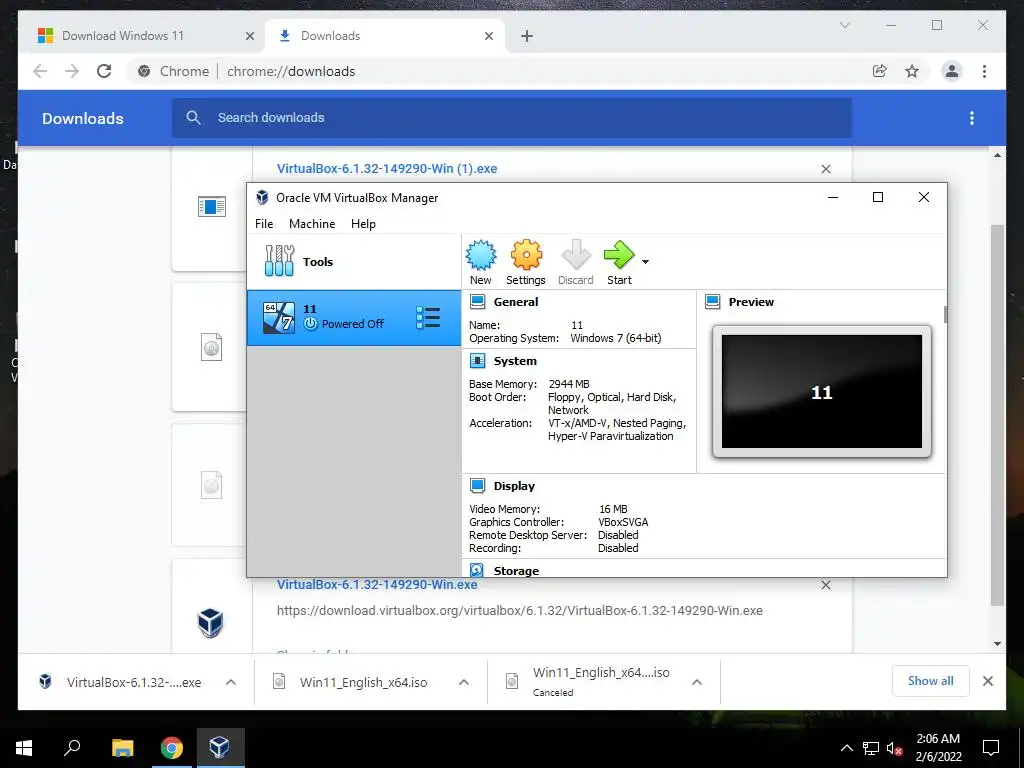Image resolution: width=1024 pixels, height=768 pixels.
Task: Click Show all downloads button
Action: 931,680
